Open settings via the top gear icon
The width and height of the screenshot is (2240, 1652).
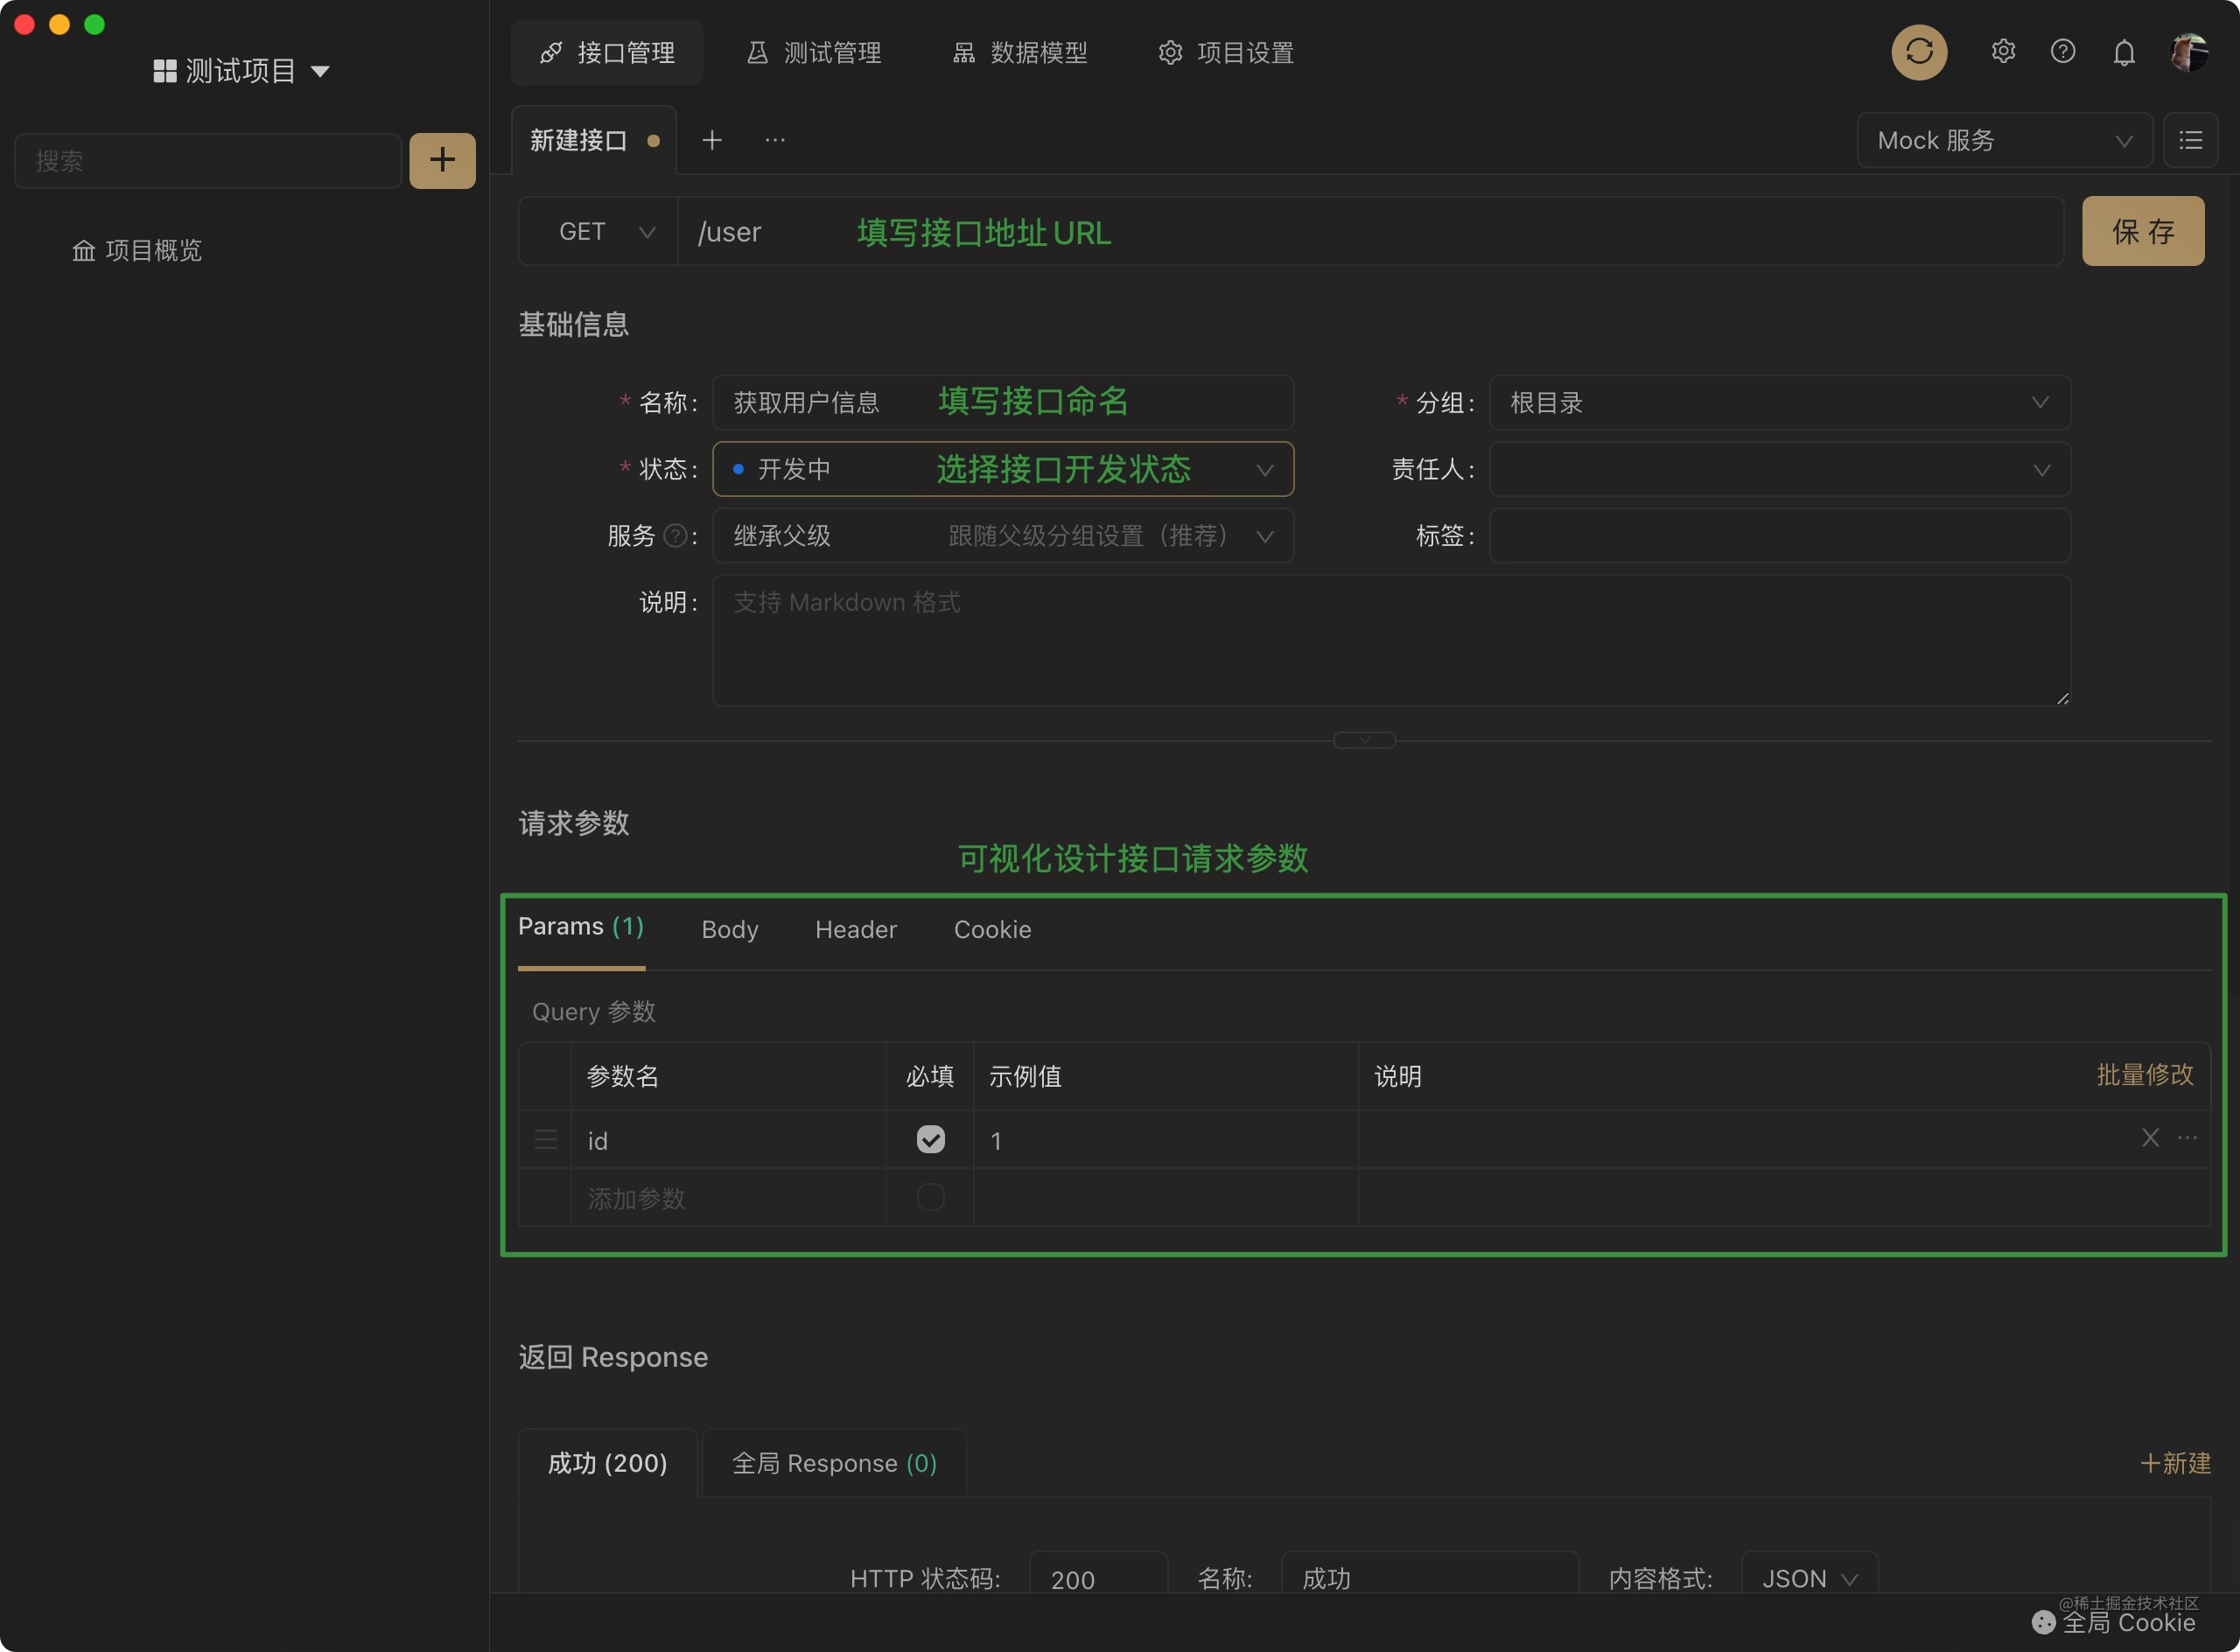[2002, 52]
